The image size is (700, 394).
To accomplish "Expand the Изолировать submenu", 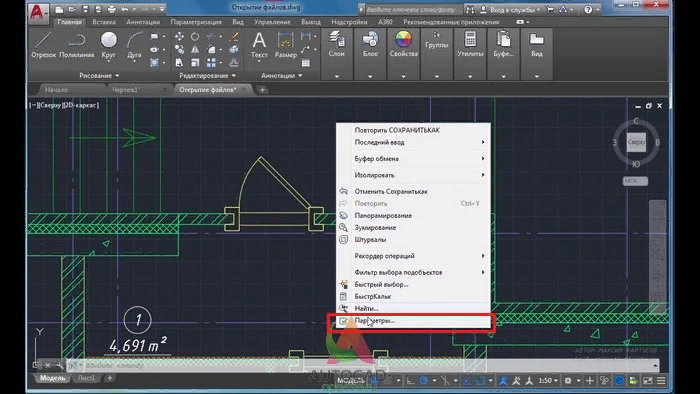I will (x=413, y=175).
